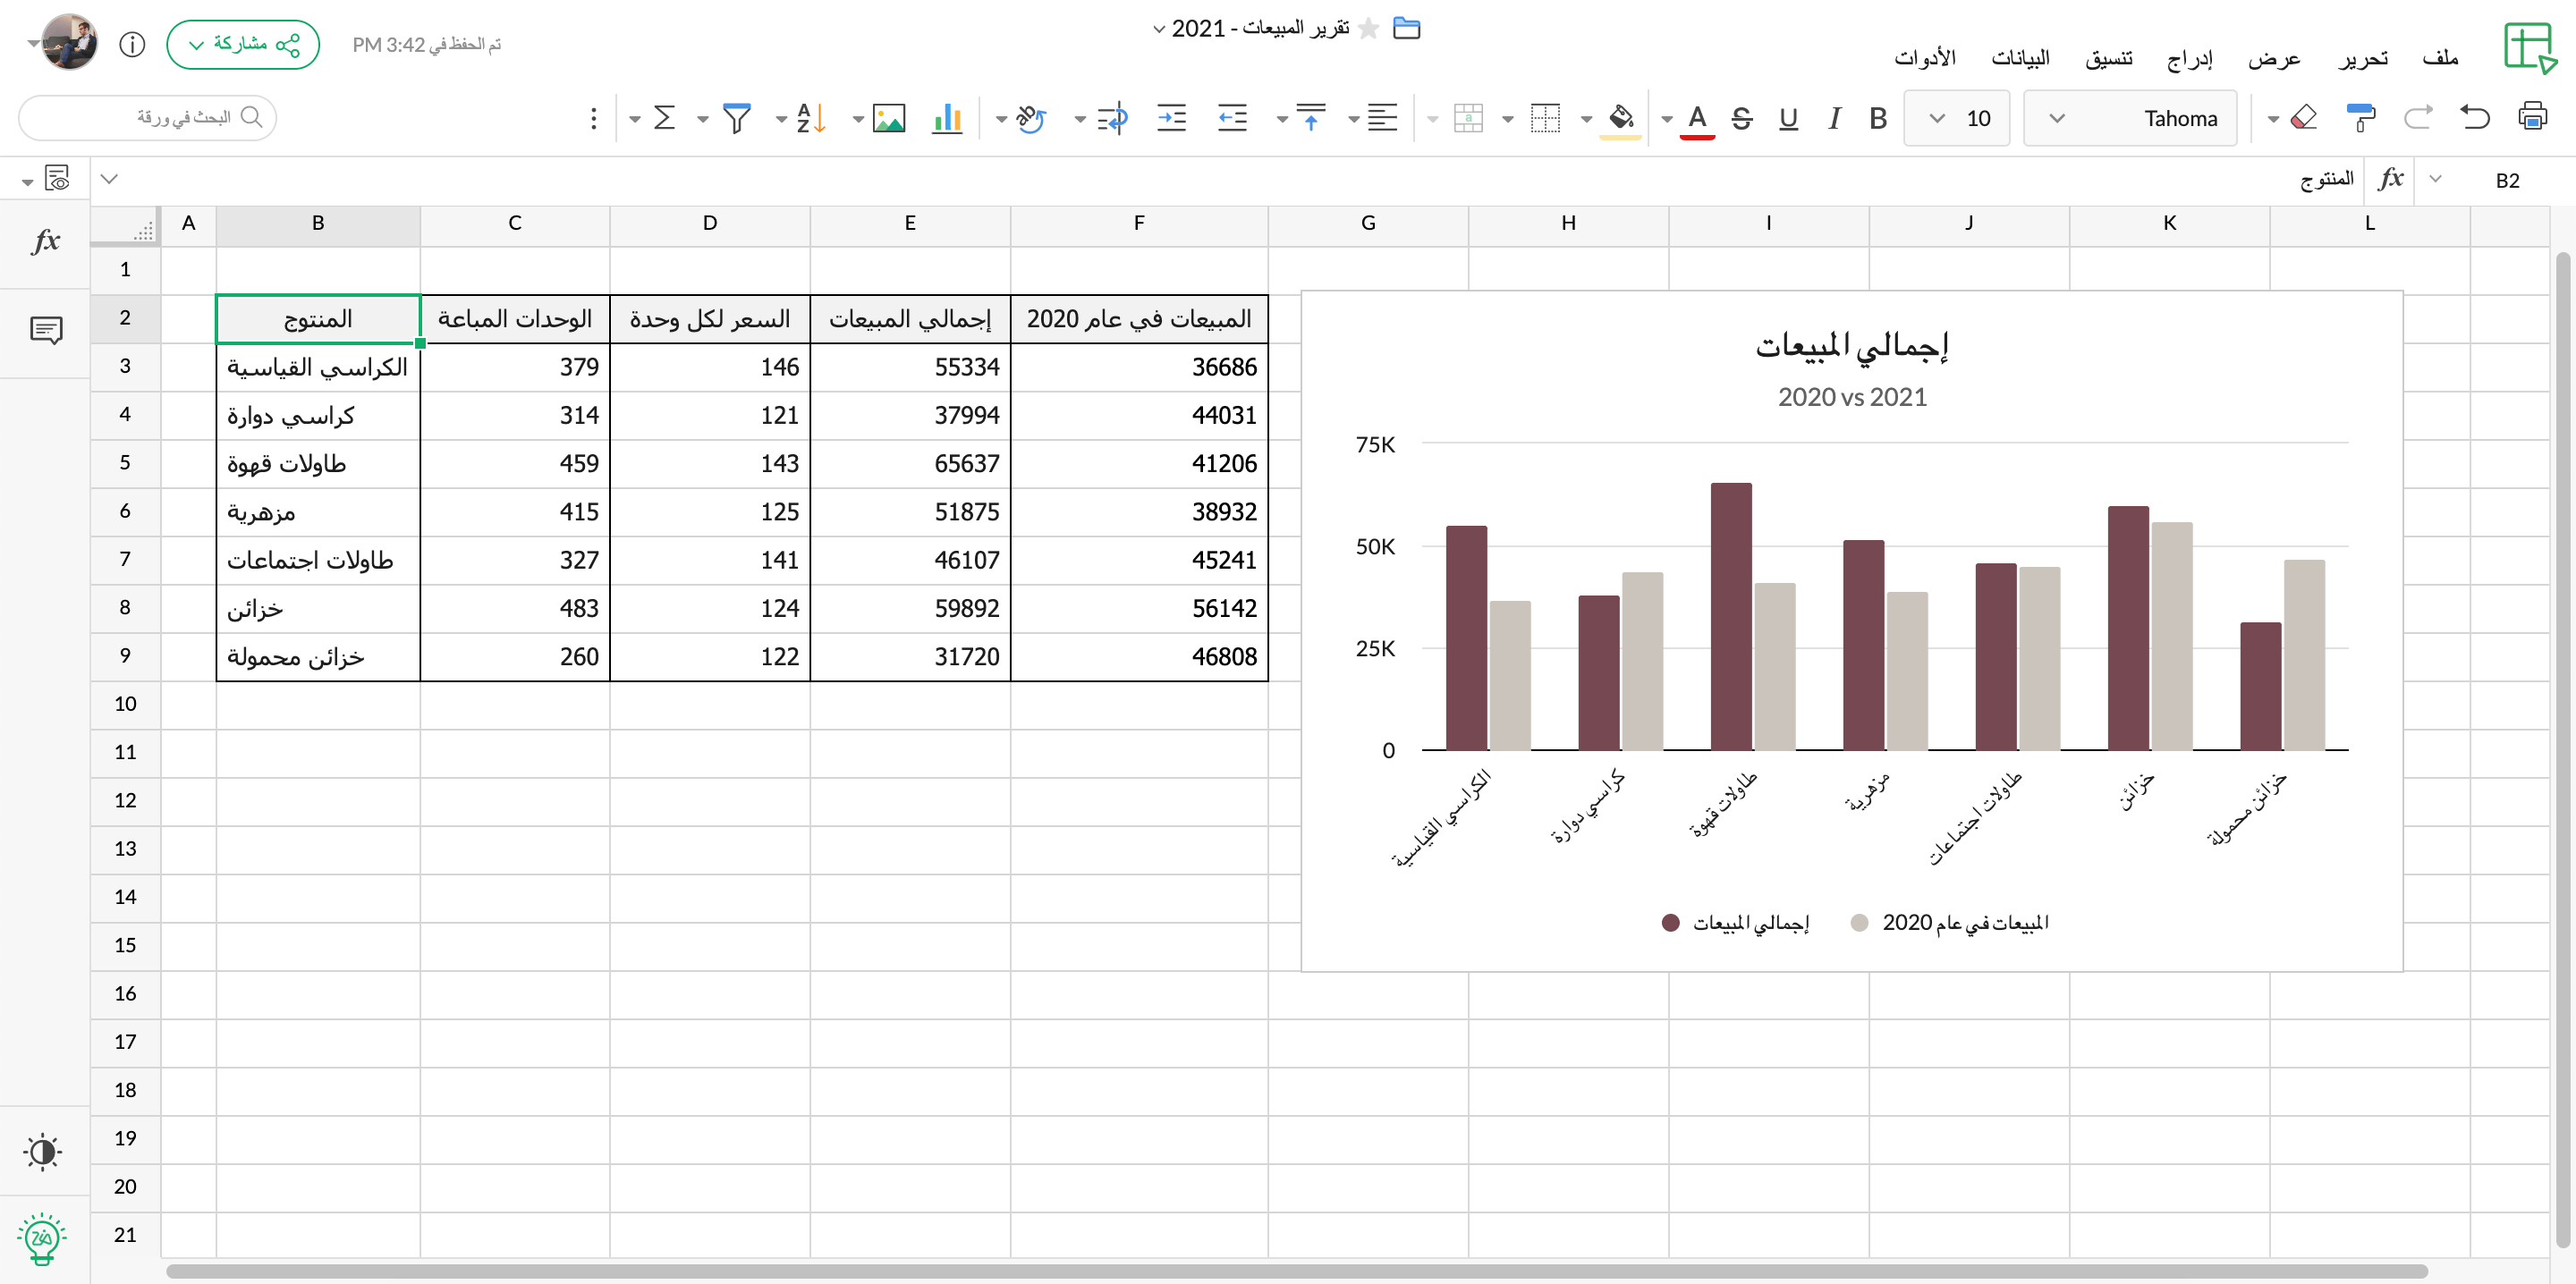Insert an image into the sheet
Image resolution: width=2576 pixels, height=1284 pixels.
[x=889, y=117]
